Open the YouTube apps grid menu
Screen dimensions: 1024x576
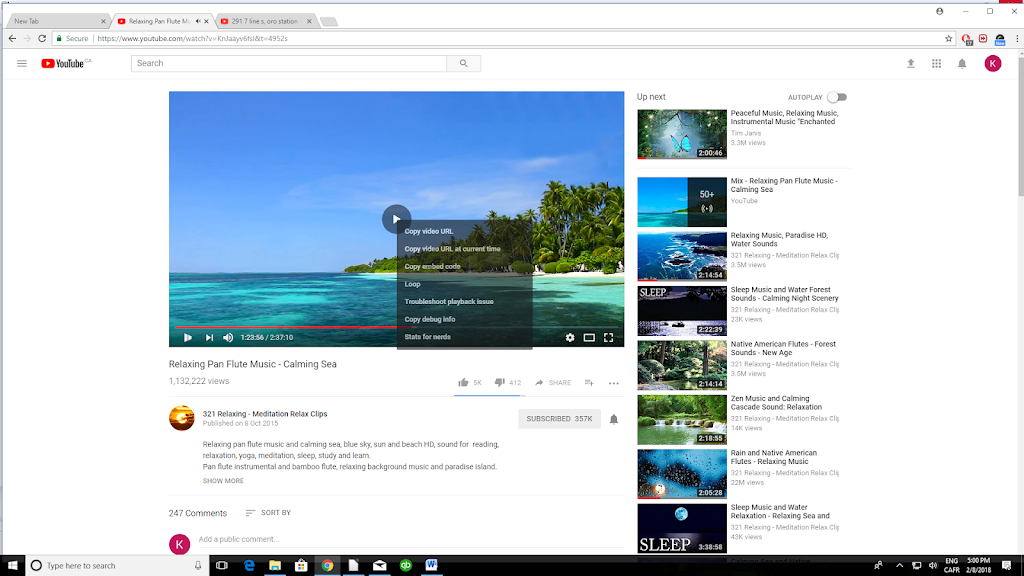(x=936, y=63)
